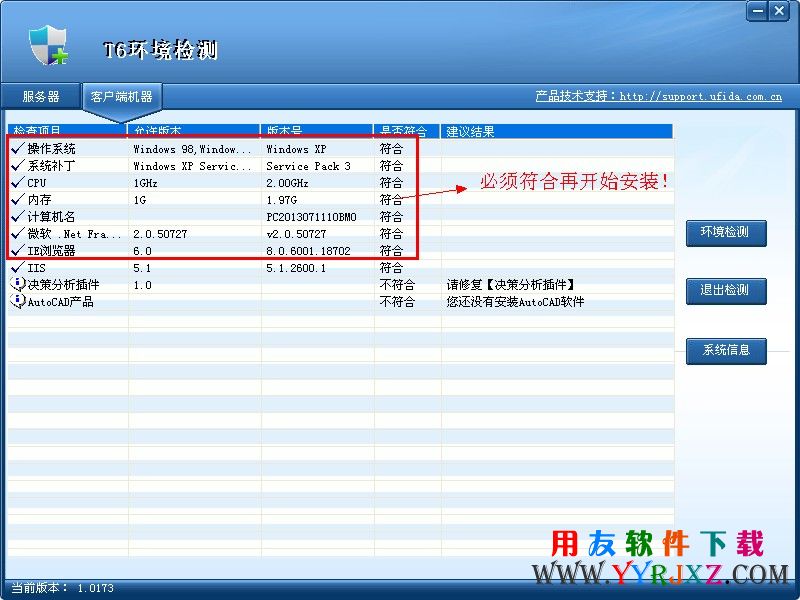
Task: Click the 当前版本: 1.0173 status text
Action: click(x=63, y=588)
